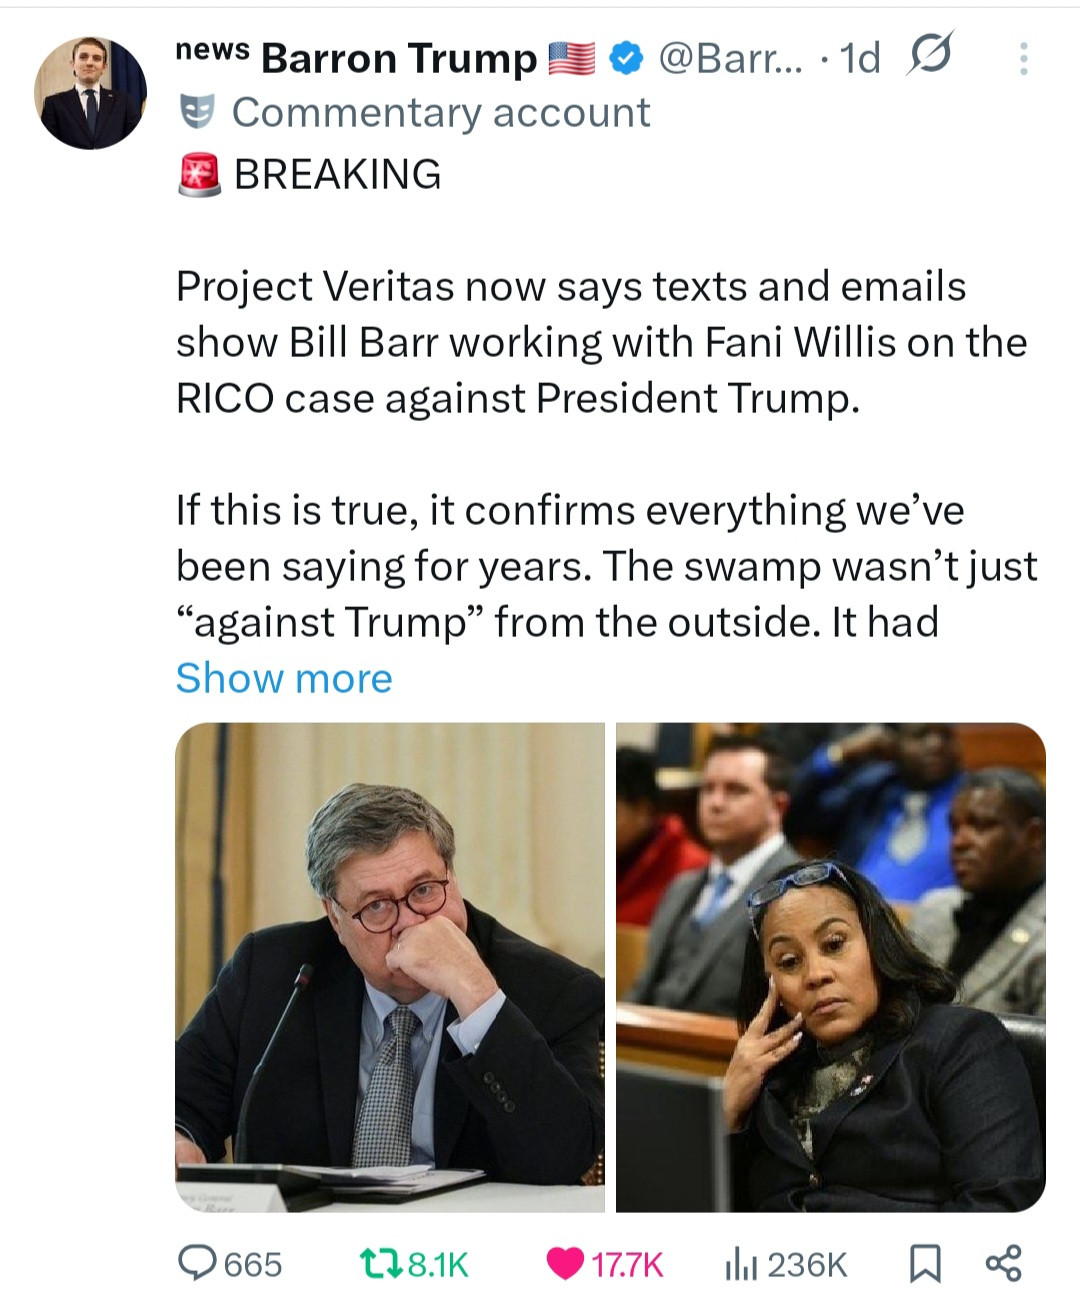Click the 236K views count
Image resolution: width=1080 pixels, height=1312 pixels.
click(807, 1265)
